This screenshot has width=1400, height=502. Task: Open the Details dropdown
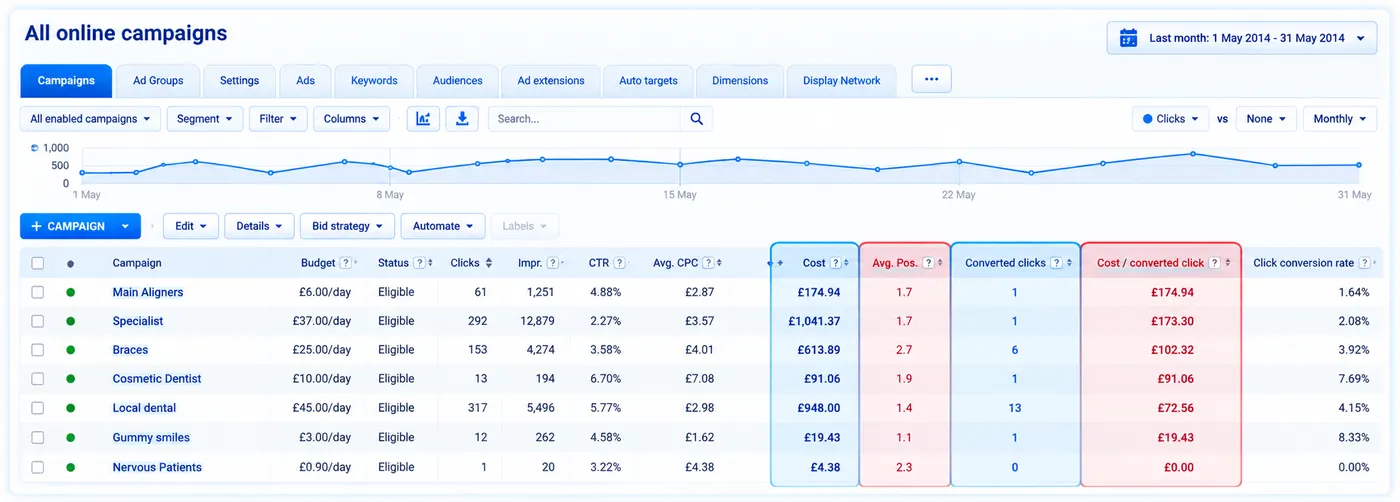(x=259, y=226)
